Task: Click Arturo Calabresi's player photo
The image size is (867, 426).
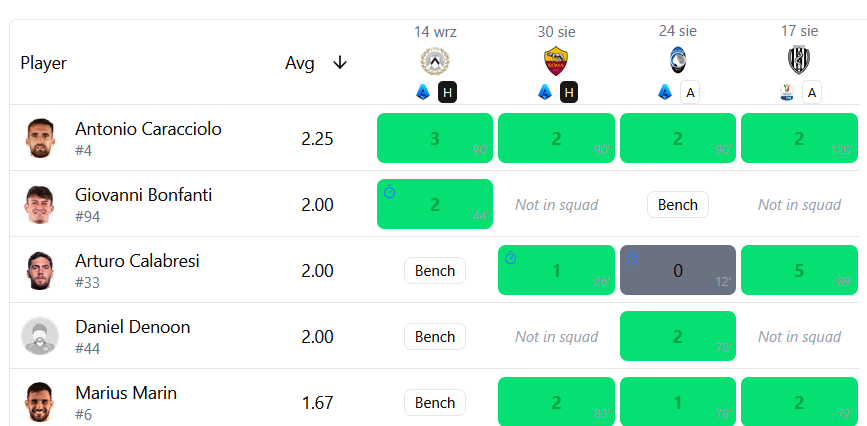Action: pyautogui.click(x=40, y=270)
